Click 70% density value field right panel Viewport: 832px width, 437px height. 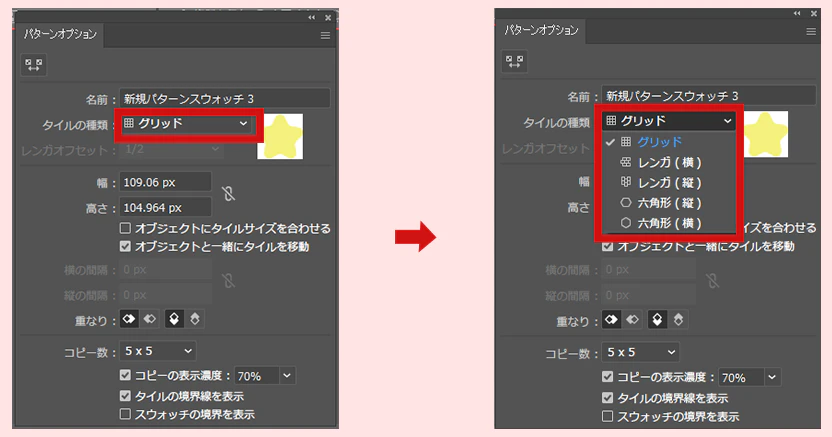741,377
